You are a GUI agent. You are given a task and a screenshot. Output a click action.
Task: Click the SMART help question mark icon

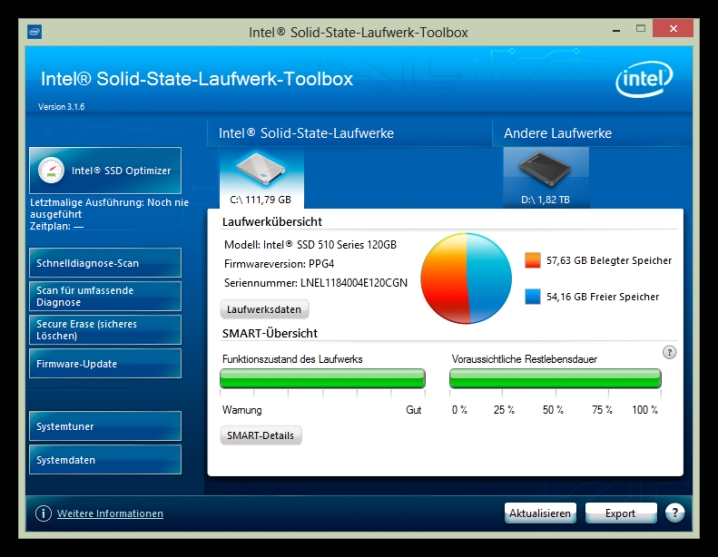pyautogui.click(x=669, y=352)
